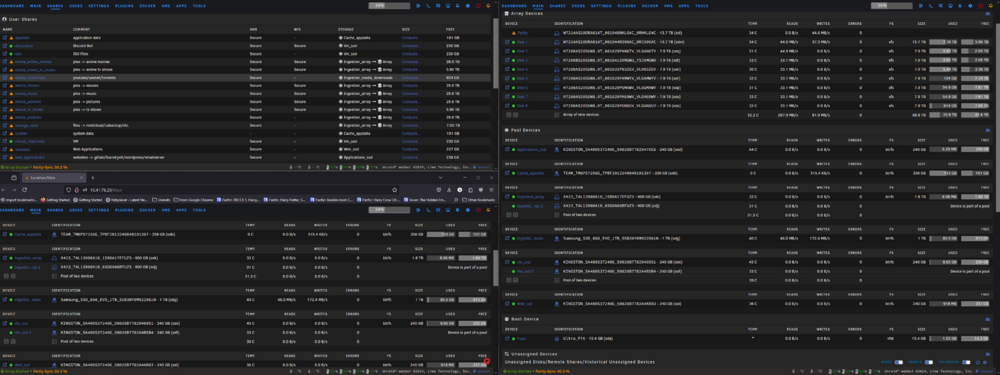Open browse icon beside Flash boot device

(x=508, y=339)
